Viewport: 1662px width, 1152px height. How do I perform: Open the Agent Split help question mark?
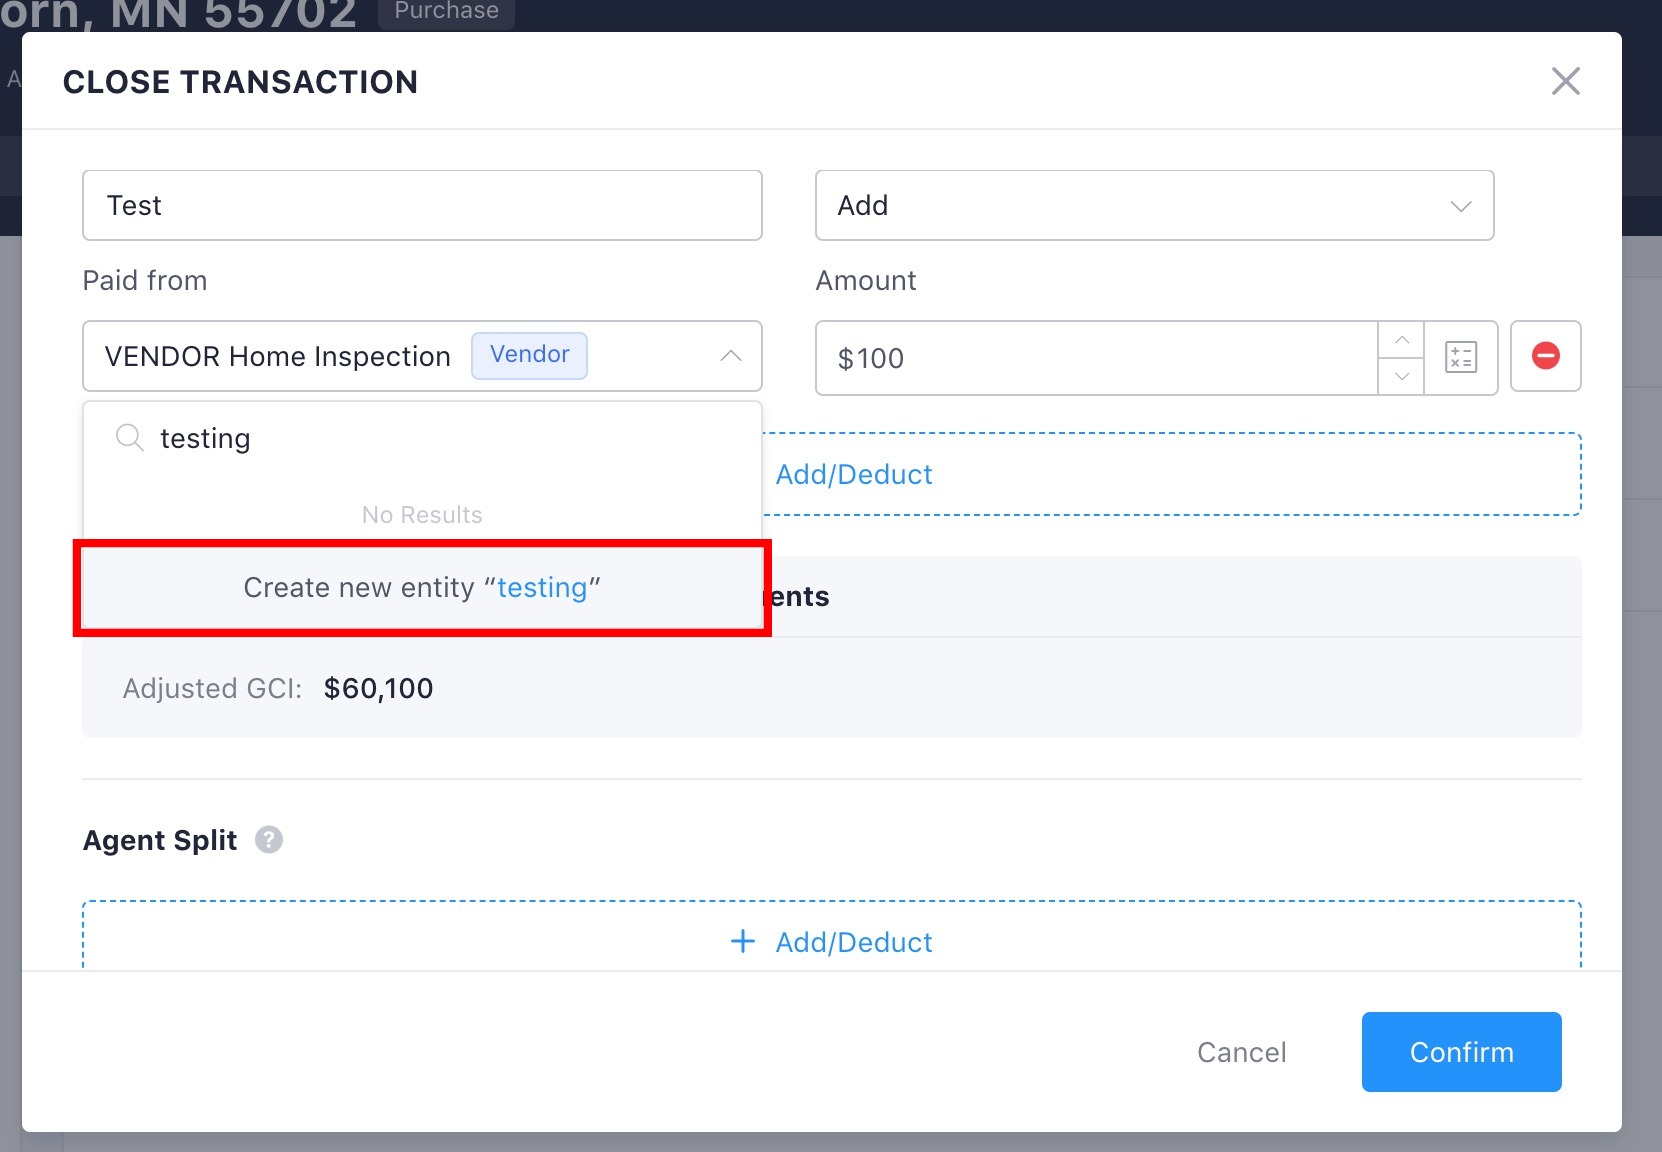[x=268, y=840]
